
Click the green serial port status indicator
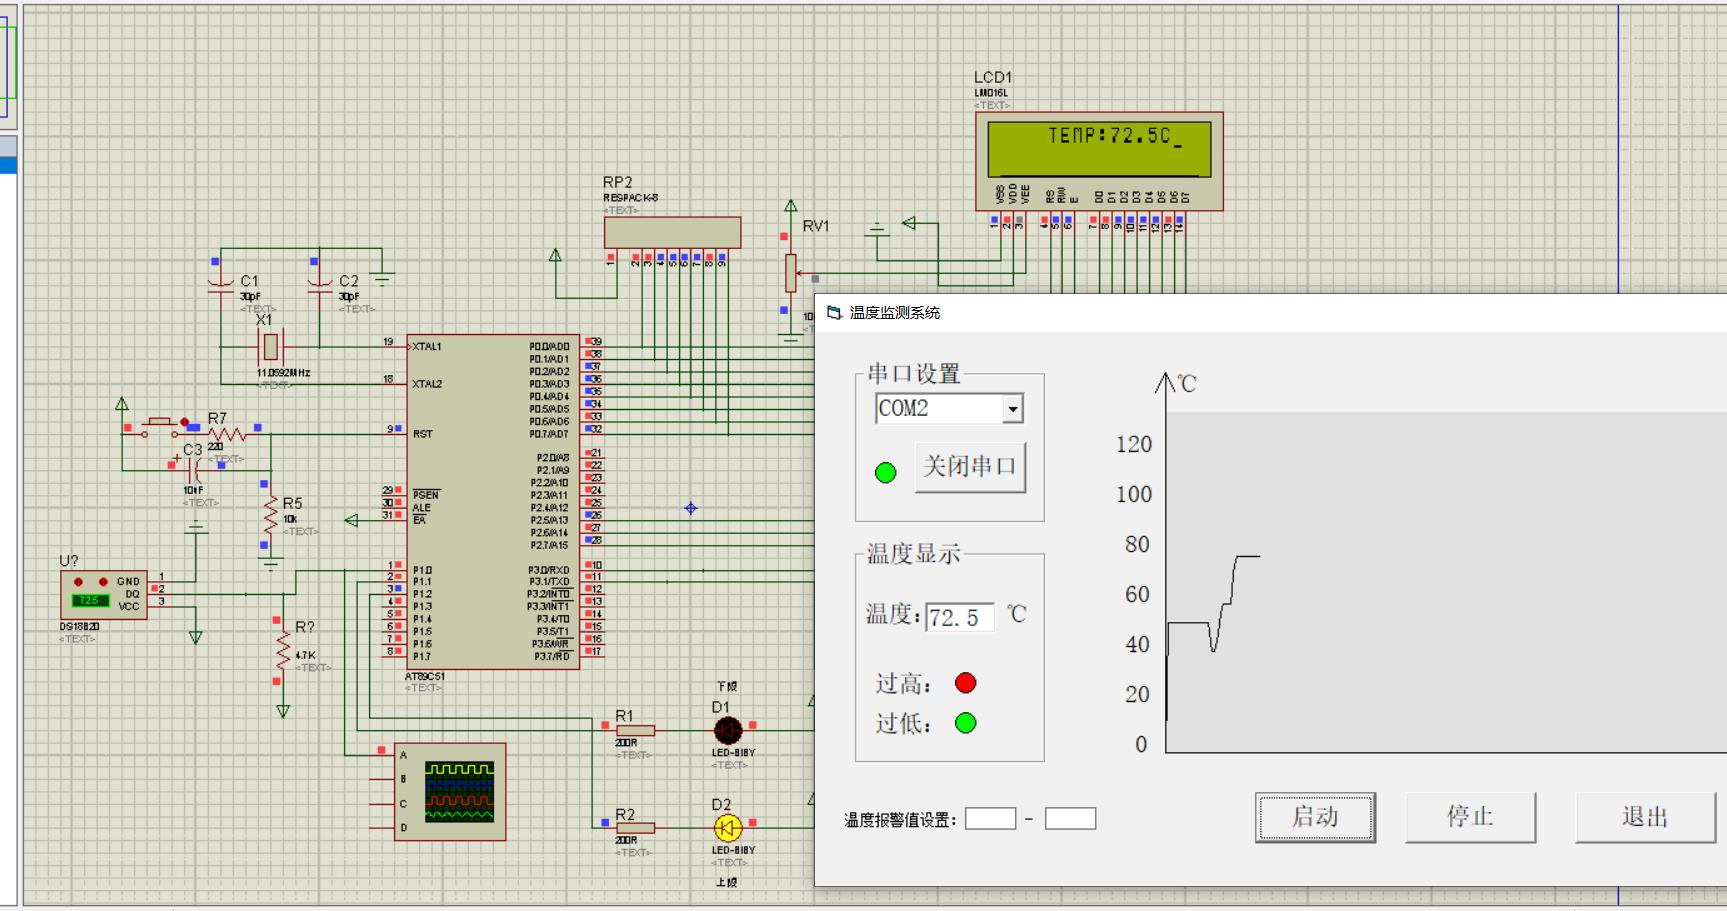click(885, 473)
